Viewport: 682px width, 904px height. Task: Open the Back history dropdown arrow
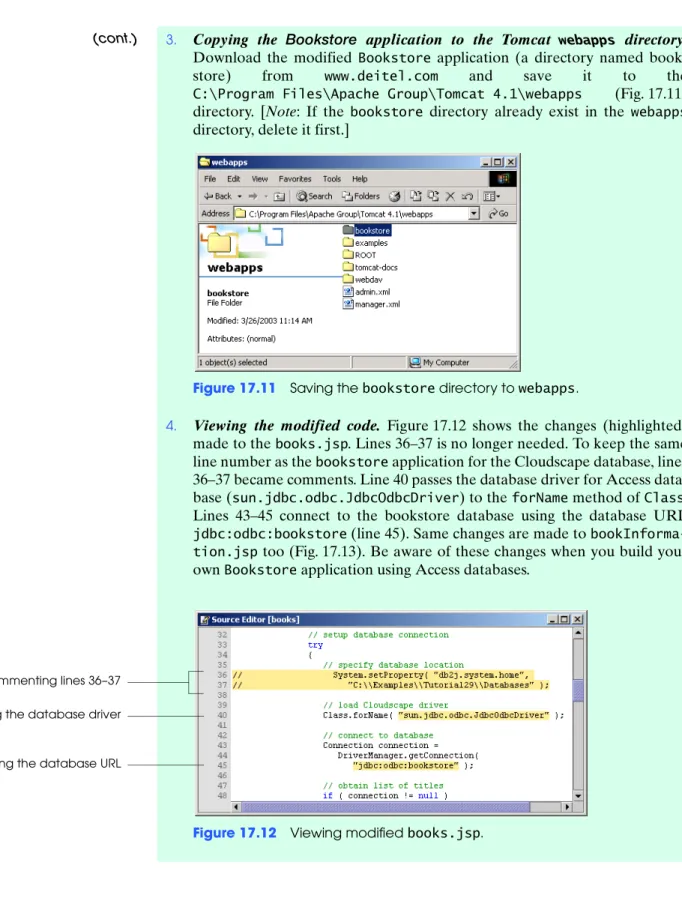click(239, 197)
